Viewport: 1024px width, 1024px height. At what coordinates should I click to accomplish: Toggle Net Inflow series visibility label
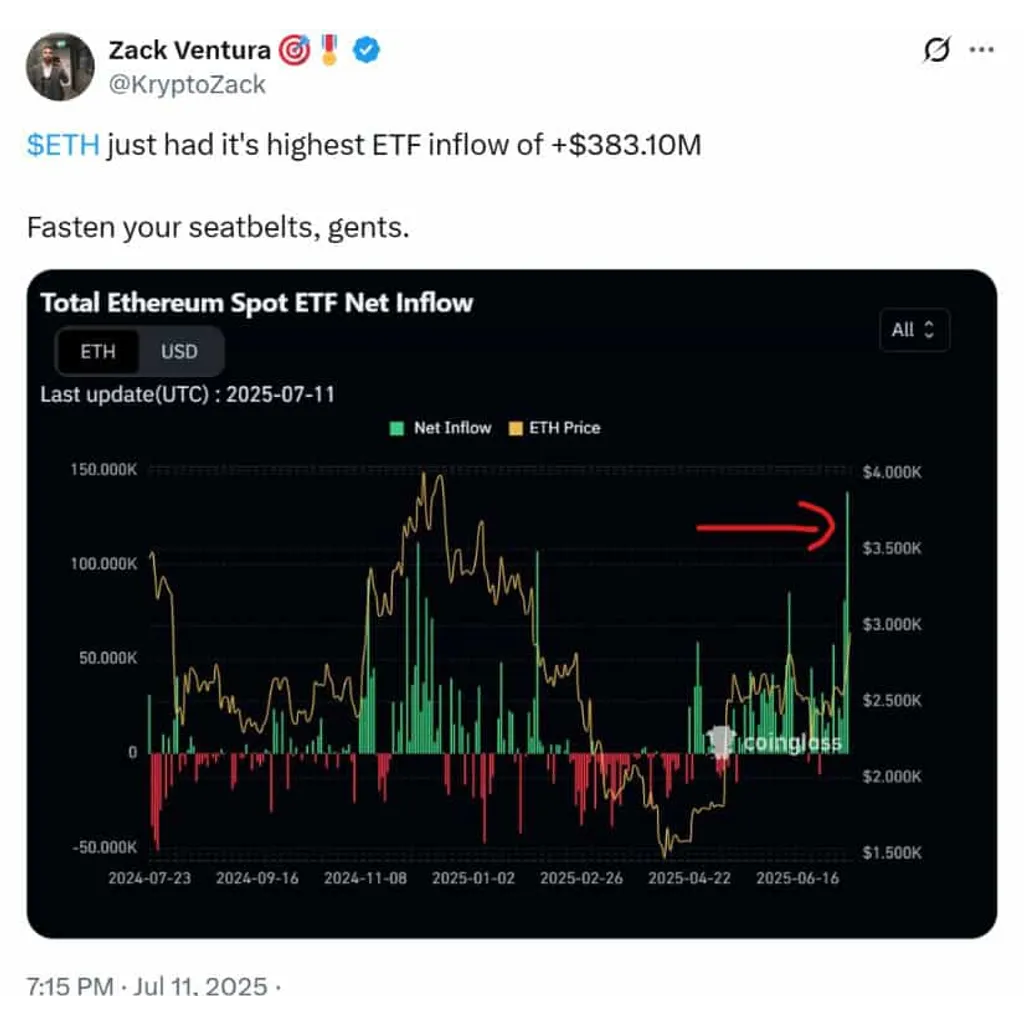pyautogui.click(x=452, y=428)
